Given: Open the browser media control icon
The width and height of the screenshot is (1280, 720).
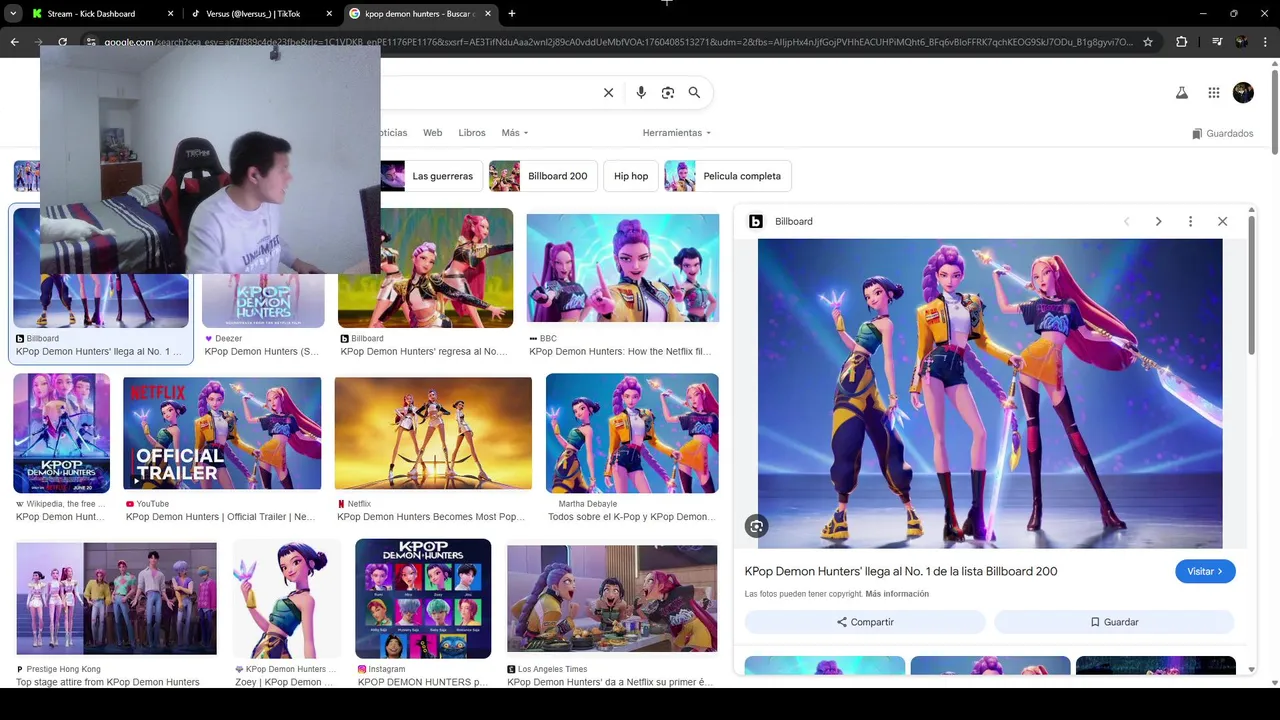Looking at the screenshot, I should [1217, 42].
